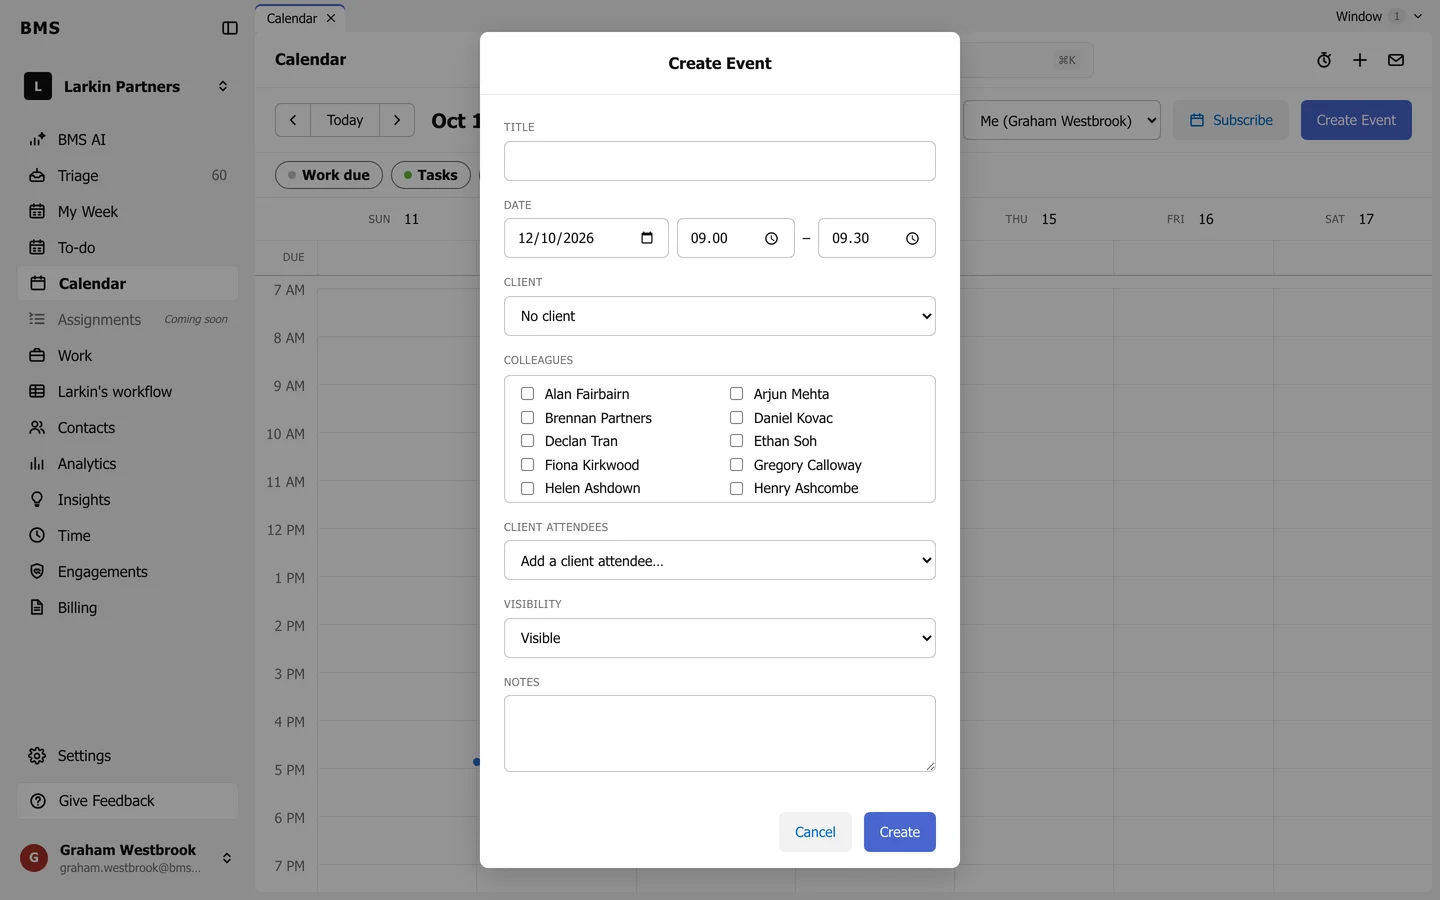The height and width of the screenshot is (900, 1440).
Task: Open the Visibility dropdown
Action: [x=720, y=638]
